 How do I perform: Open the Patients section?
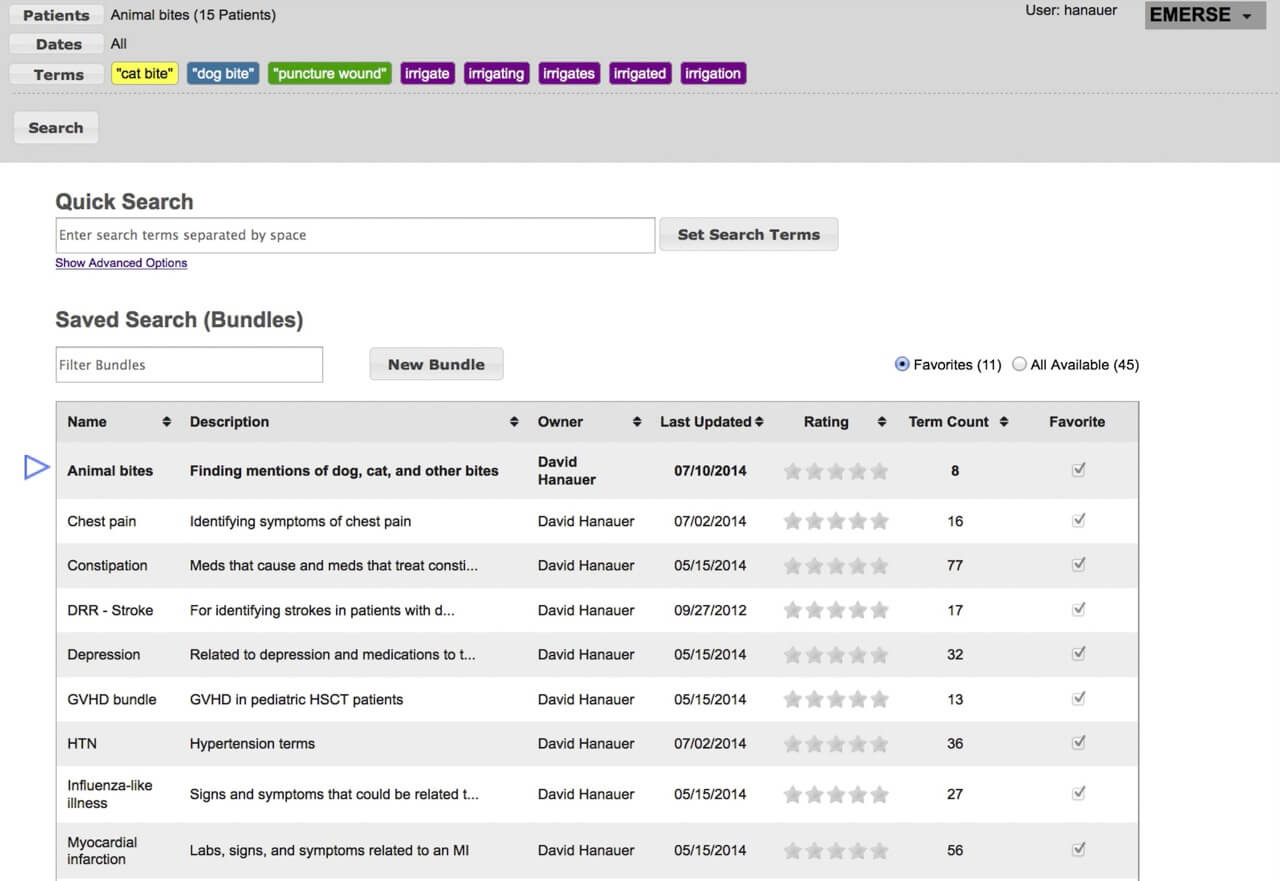click(55, 15)
